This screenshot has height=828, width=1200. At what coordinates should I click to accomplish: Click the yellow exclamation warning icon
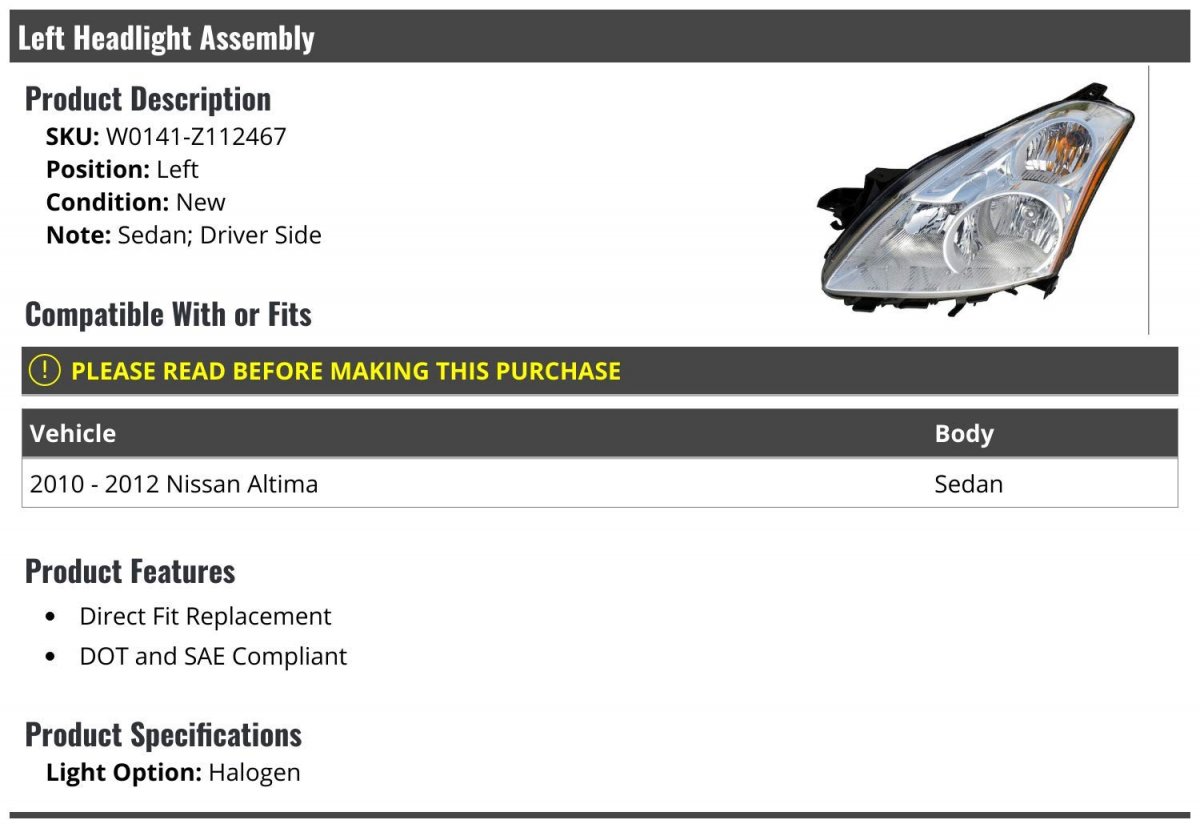(x=45, y=371)
